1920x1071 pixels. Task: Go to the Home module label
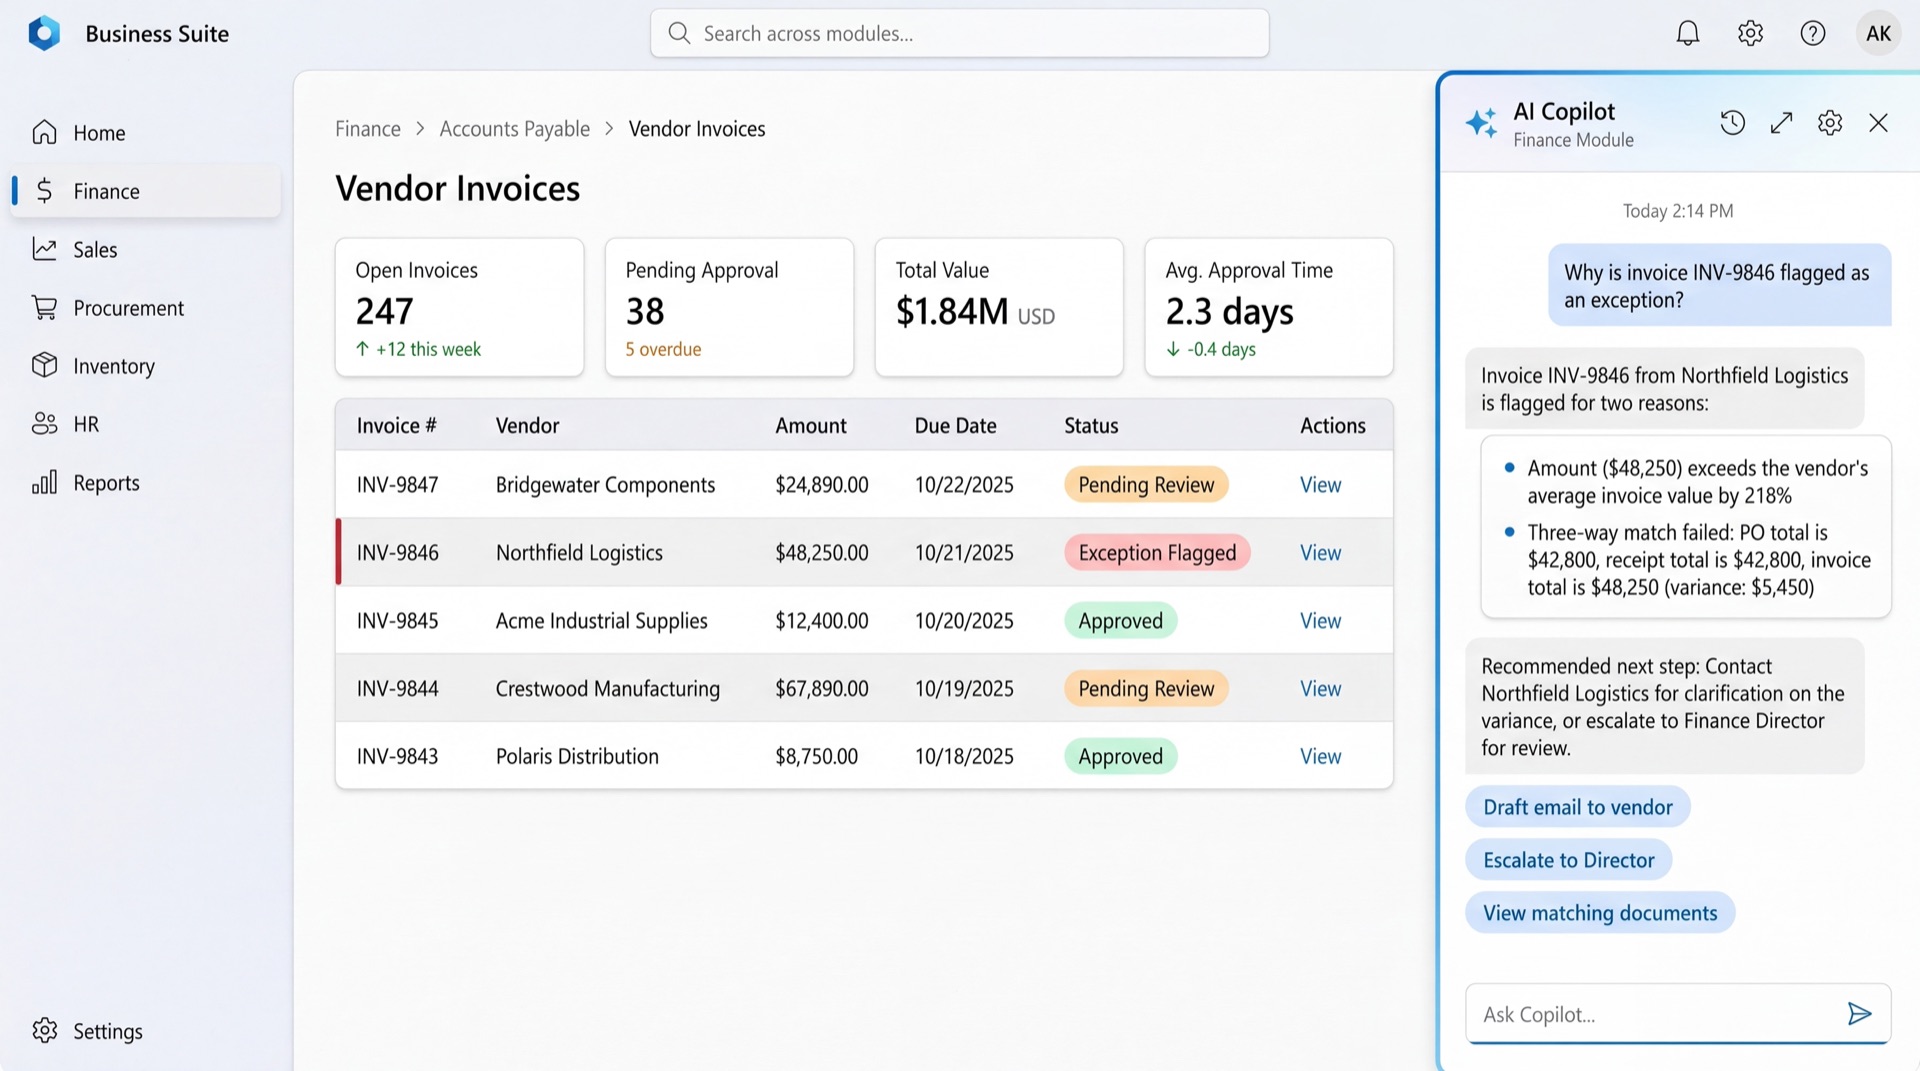click(x=99, y=133)
